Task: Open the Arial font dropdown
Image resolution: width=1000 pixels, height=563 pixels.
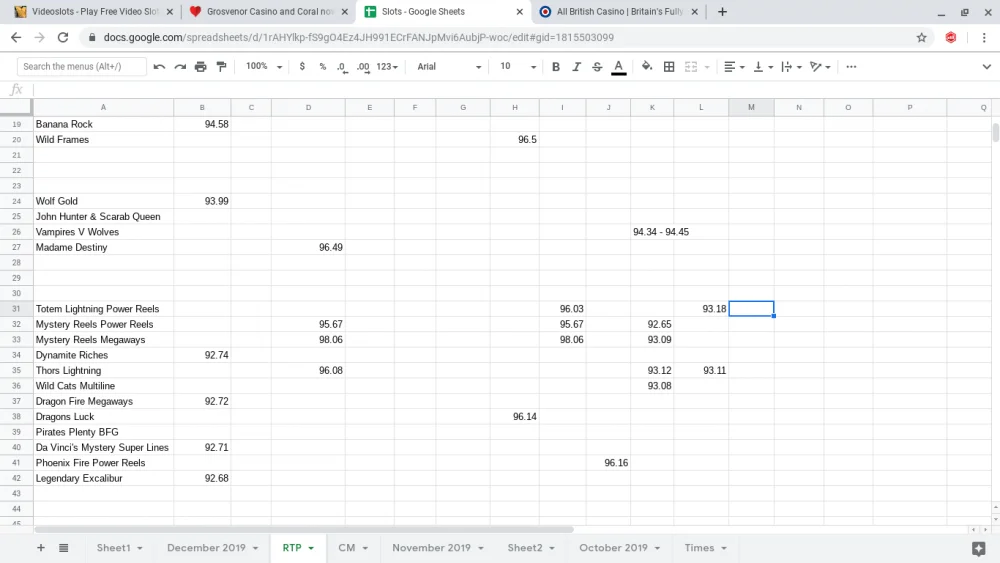Action: coord(449,66)
